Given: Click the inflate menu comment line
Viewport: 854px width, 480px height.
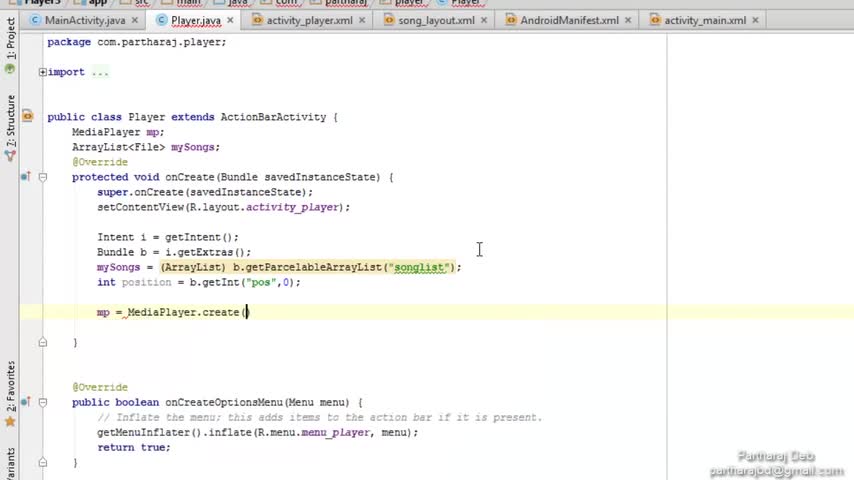Looking at the screenshot, I should click(320, 417).
